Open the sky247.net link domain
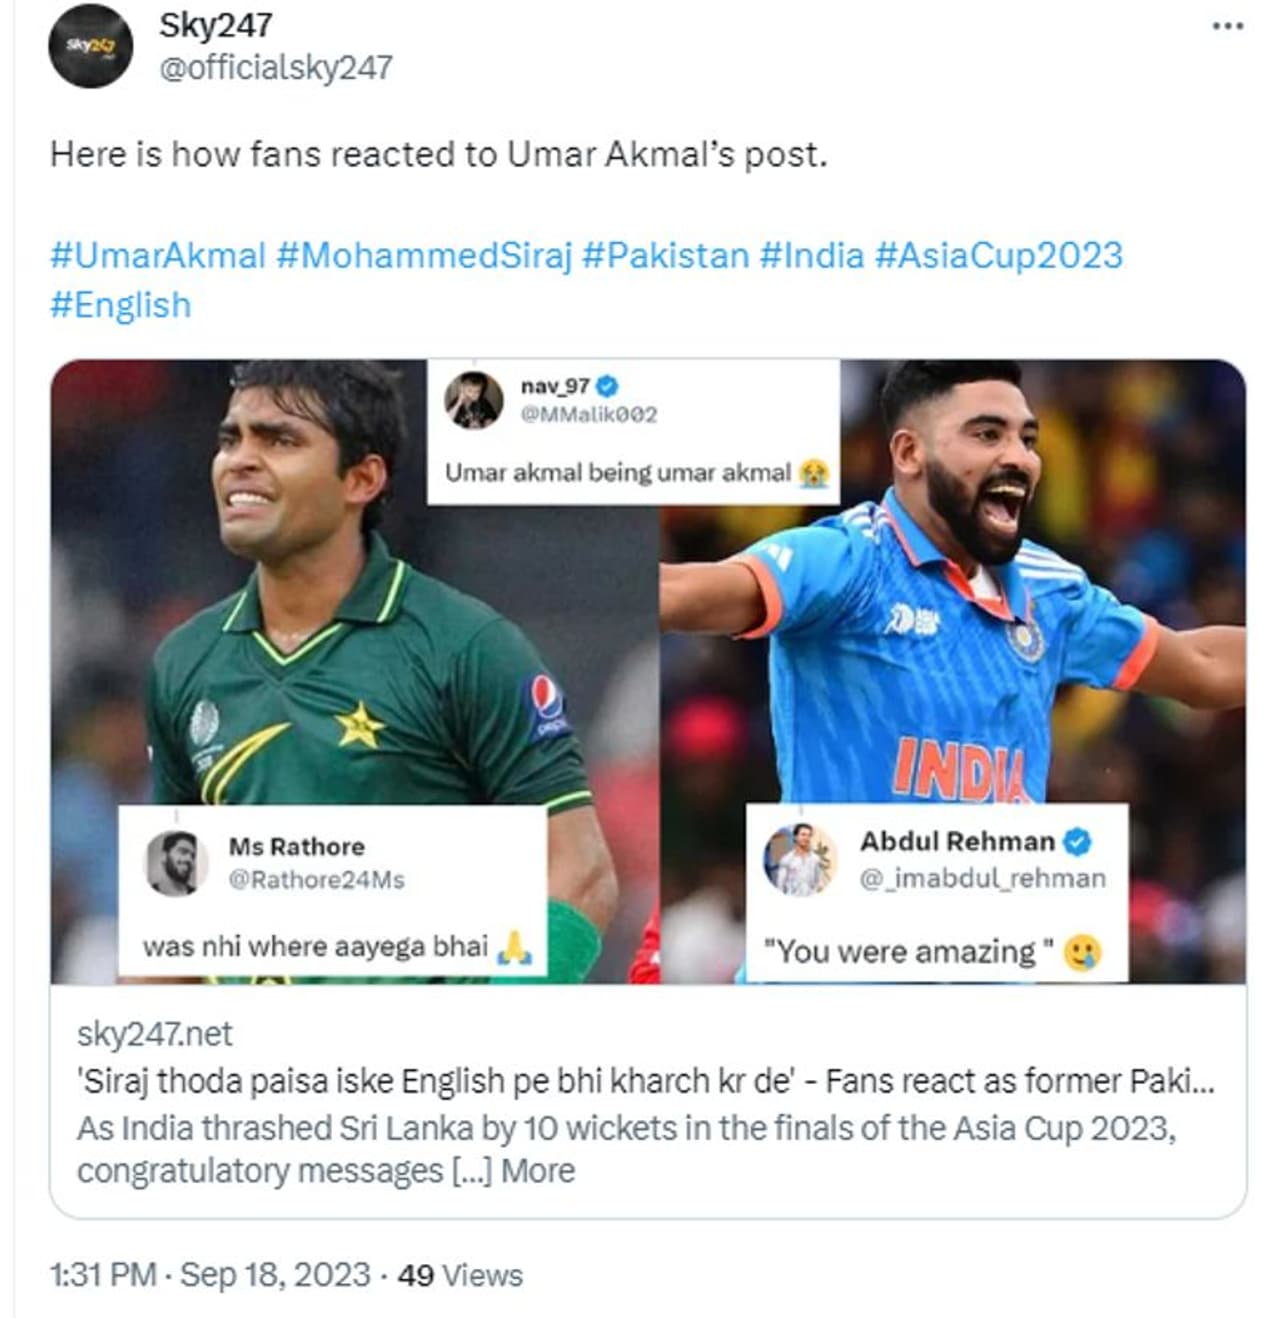 point(154,1034)
